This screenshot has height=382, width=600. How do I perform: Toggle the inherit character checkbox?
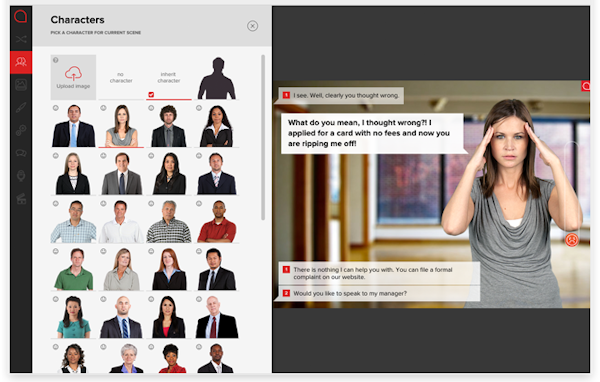[x=151, y=95]
